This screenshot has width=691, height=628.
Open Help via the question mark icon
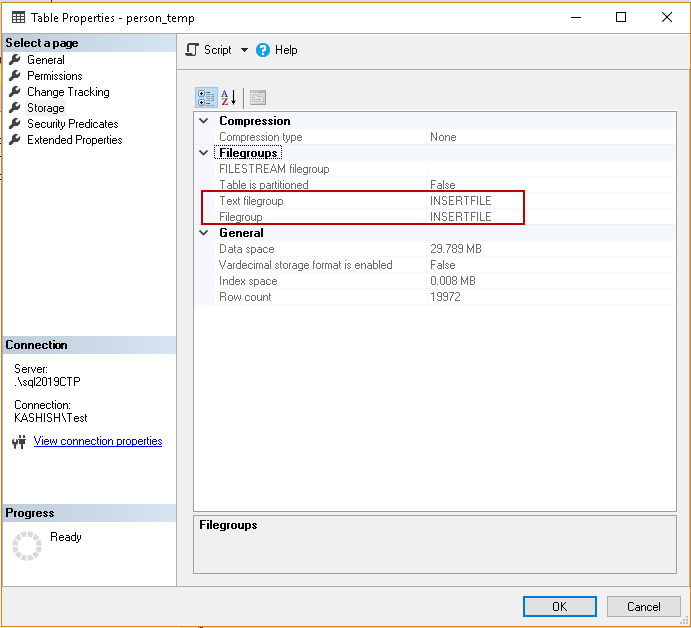[263, 50]
